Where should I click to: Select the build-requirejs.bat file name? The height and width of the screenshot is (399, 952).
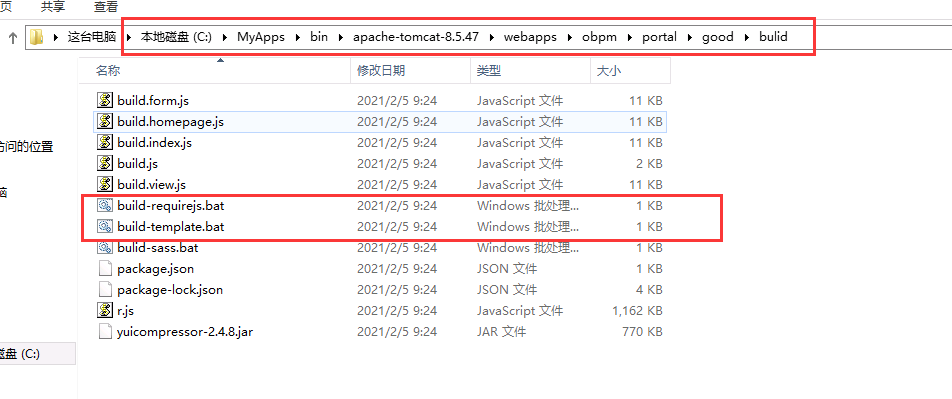(171, 206)
